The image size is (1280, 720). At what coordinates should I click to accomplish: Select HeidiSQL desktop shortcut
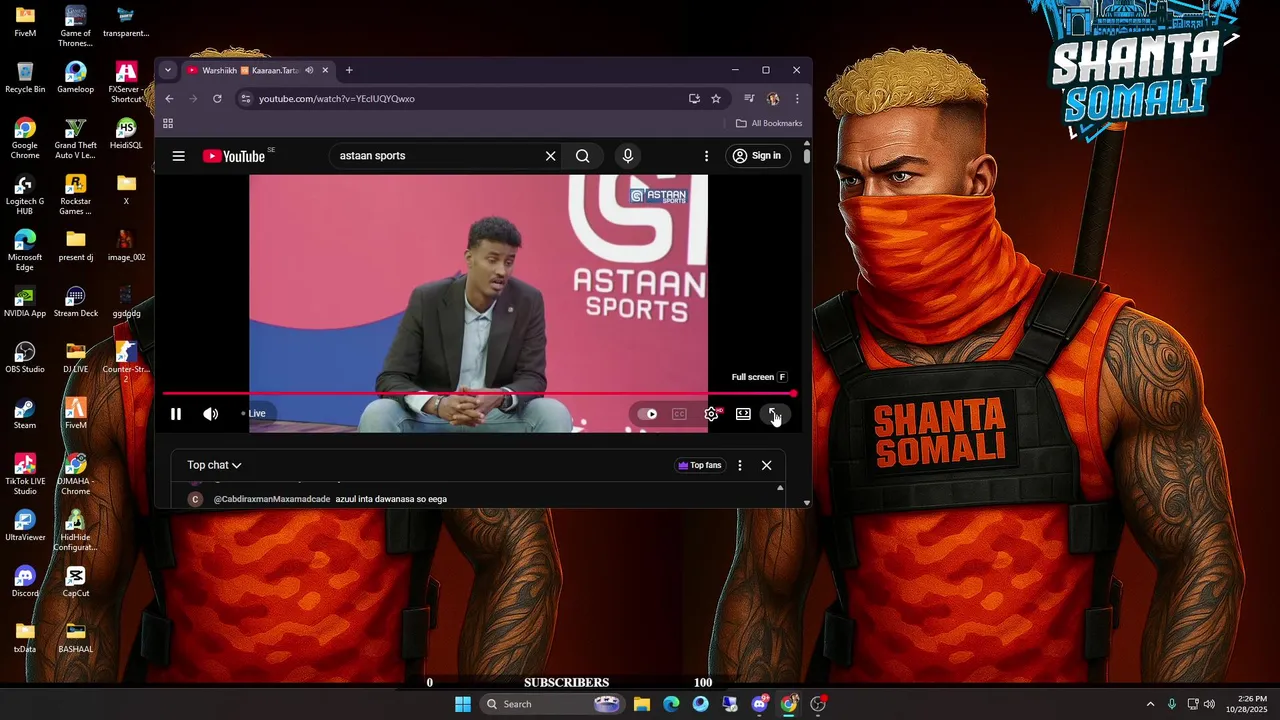click(126, 134)
